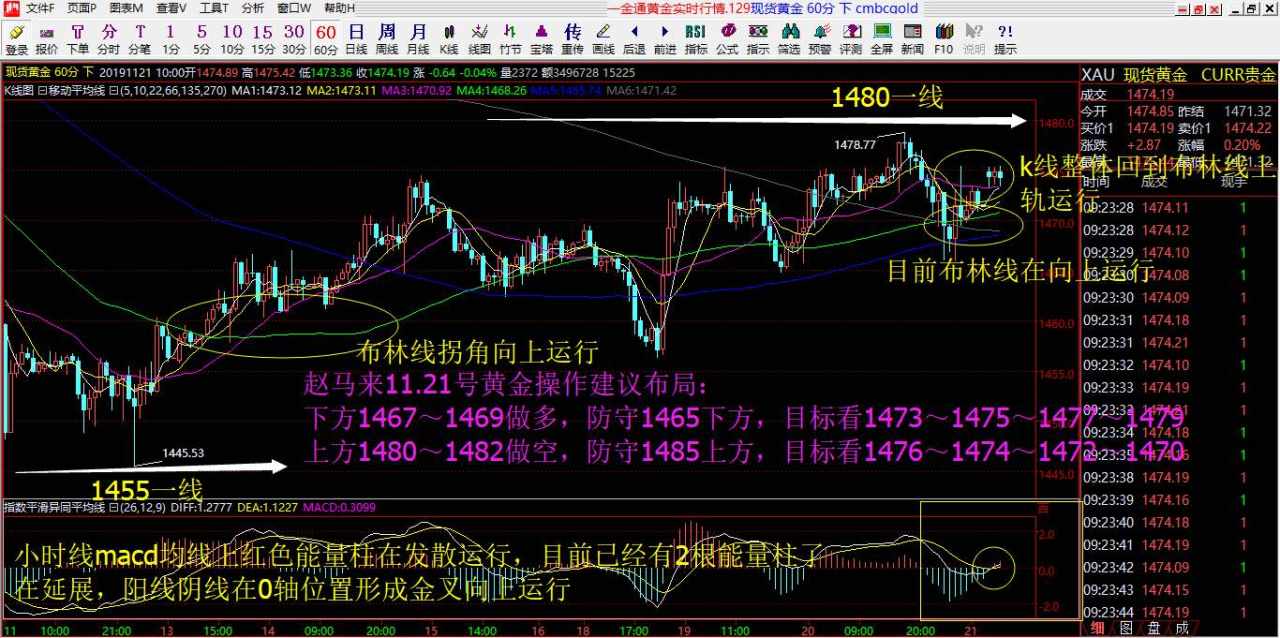Image resolution: width=1280 pixels, height=638 pixels.
Task: Select the 盘 tab at bottom right
Action: [x=1155, y=629]
